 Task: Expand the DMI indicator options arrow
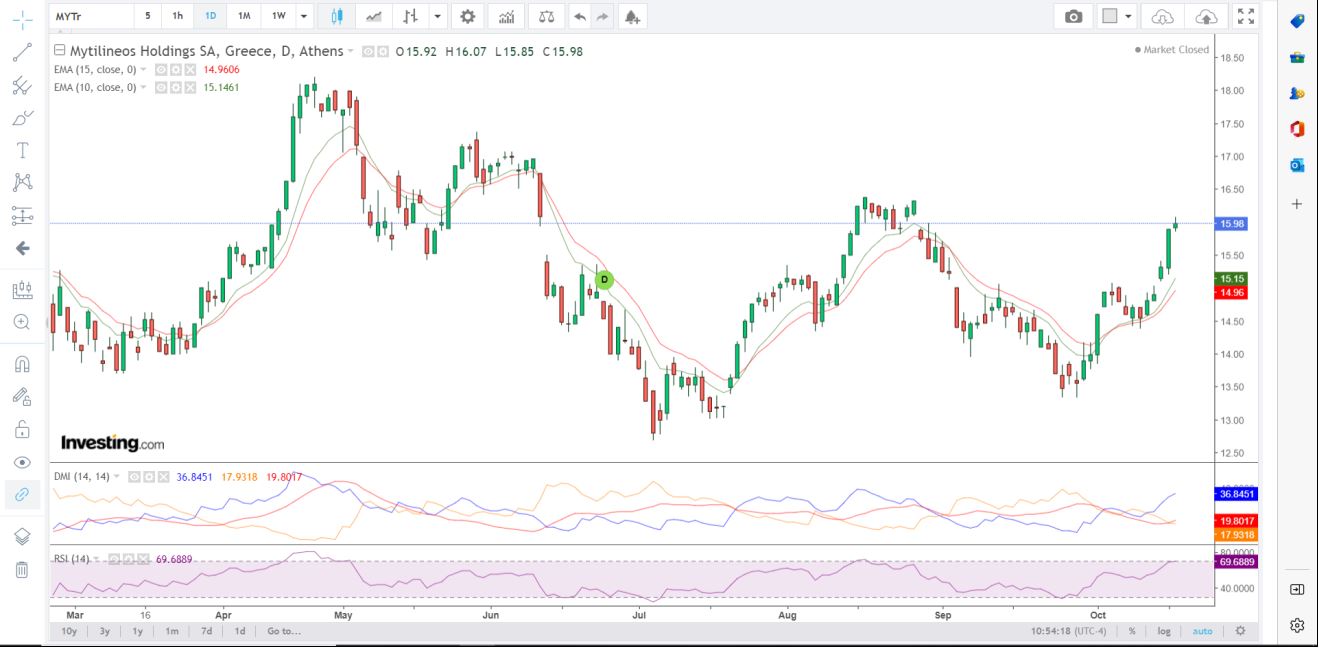[117, 477]
